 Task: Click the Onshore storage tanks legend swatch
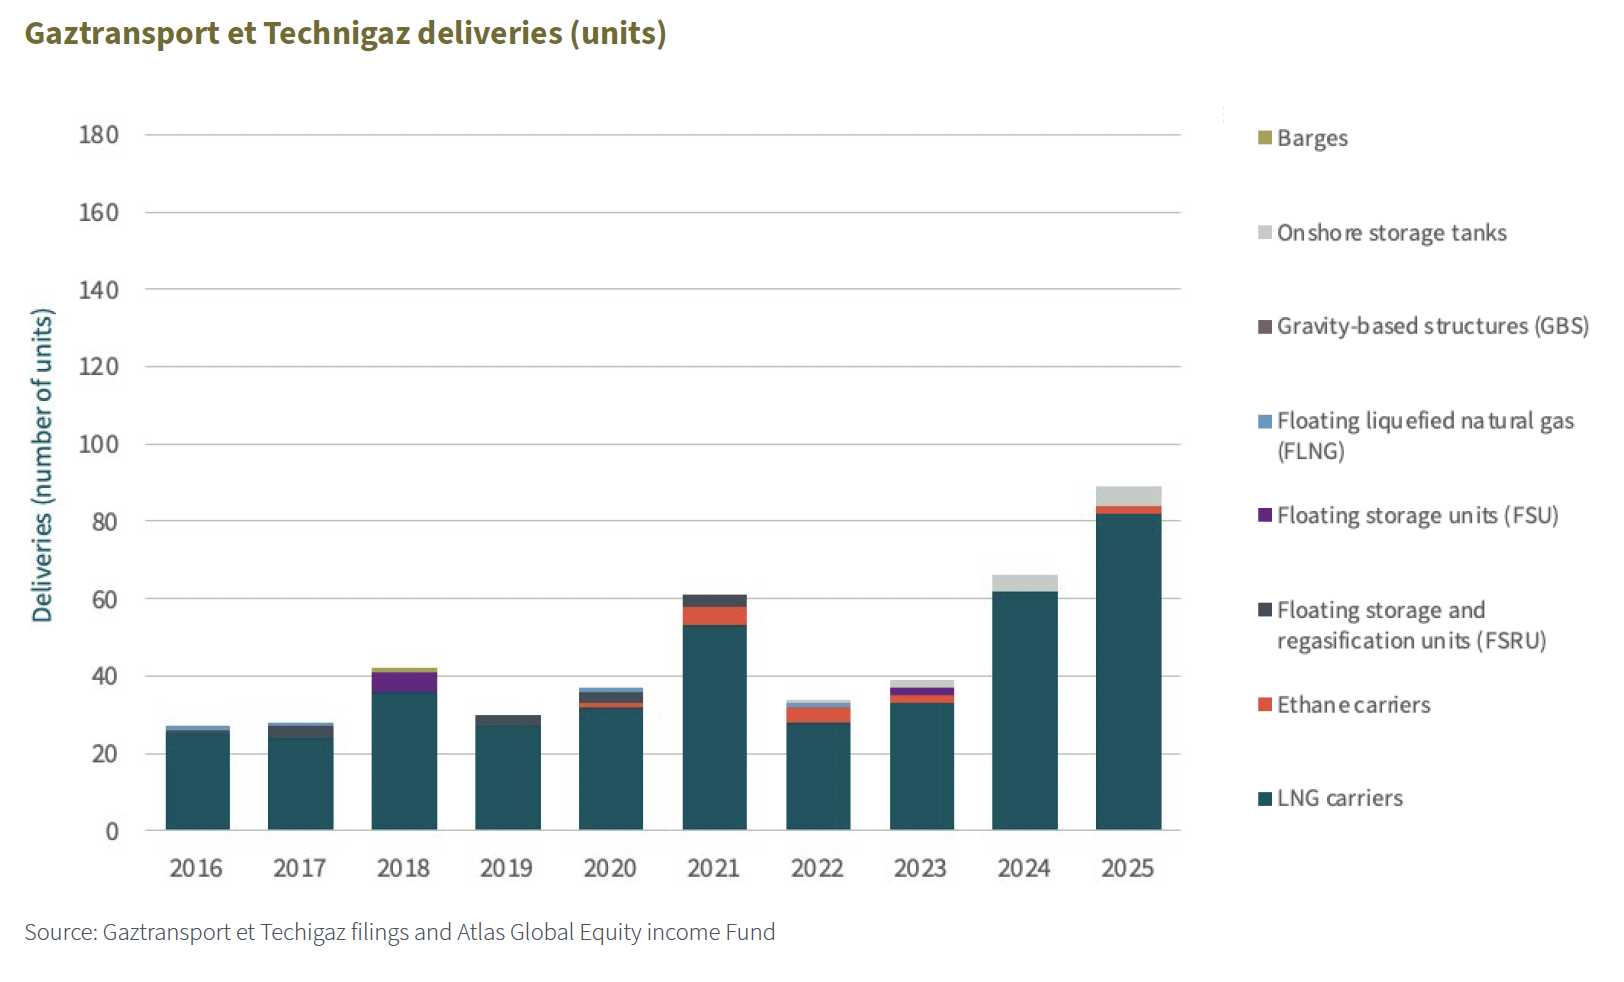click(x=1265, y=233)
